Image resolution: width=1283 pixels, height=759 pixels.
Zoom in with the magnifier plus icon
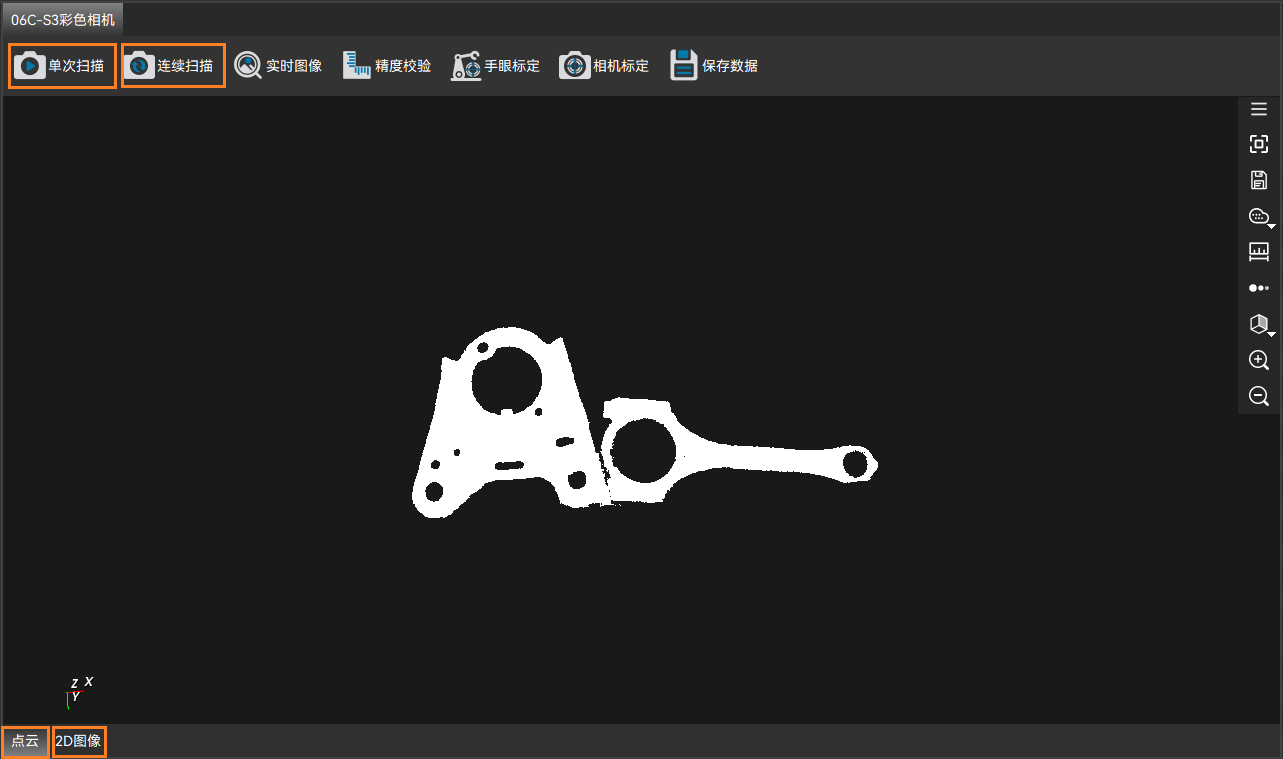tap(1259, 360)
